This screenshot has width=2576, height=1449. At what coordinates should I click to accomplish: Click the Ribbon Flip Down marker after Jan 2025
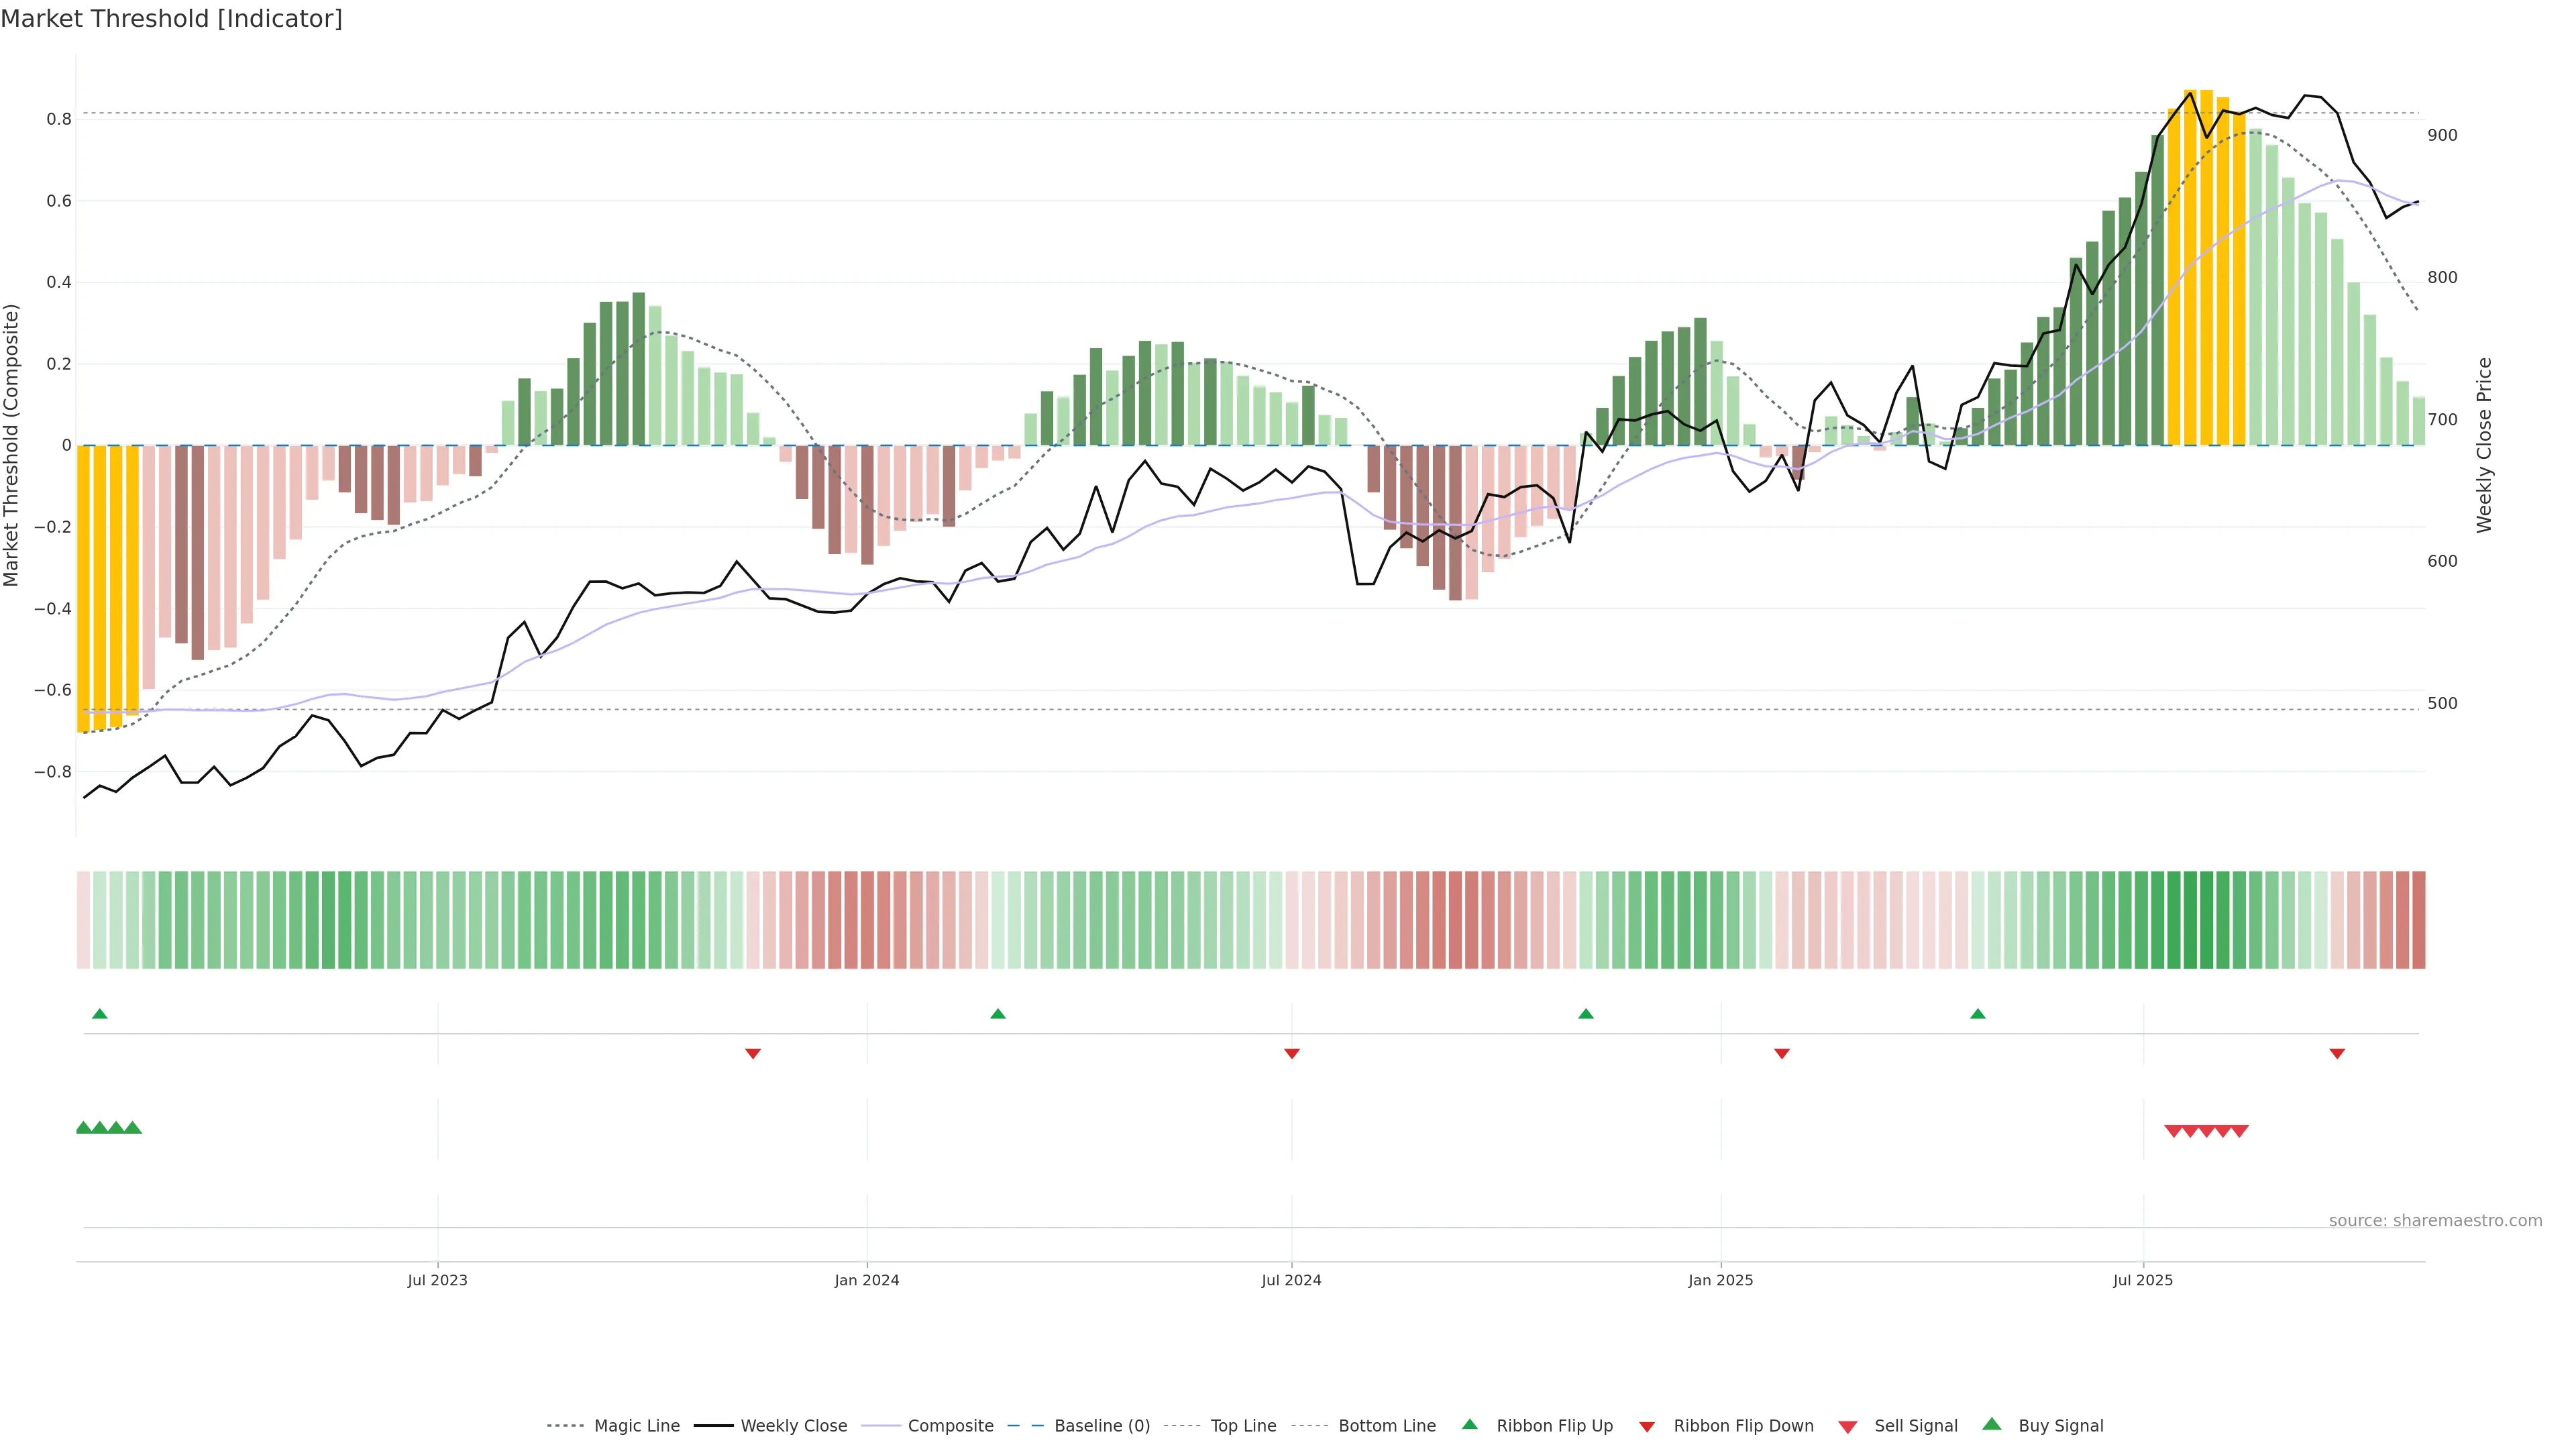pos(1781,1053)
